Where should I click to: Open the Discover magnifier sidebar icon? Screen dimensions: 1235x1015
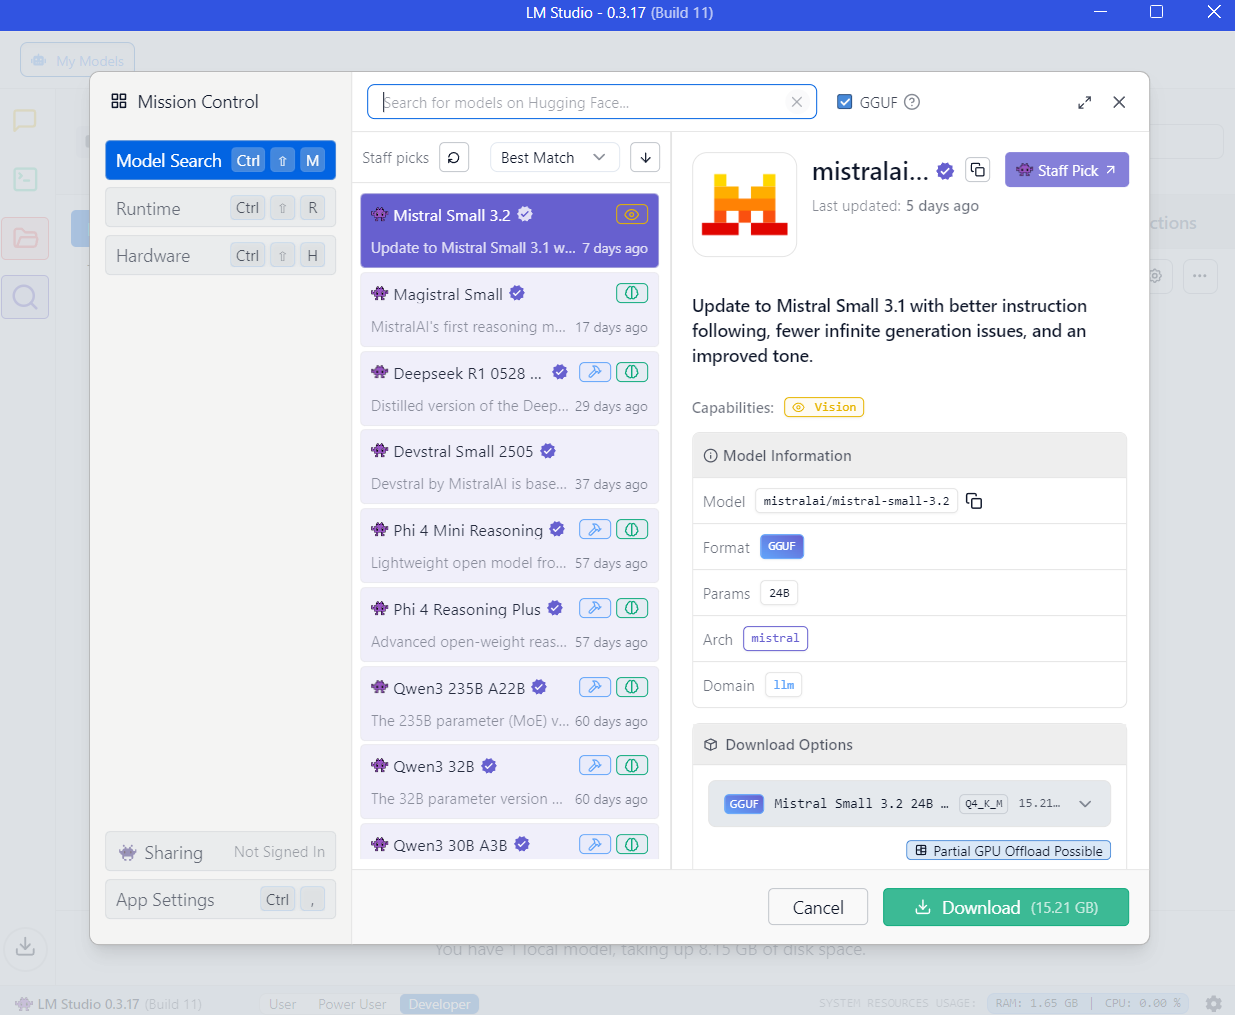(25, 297)
